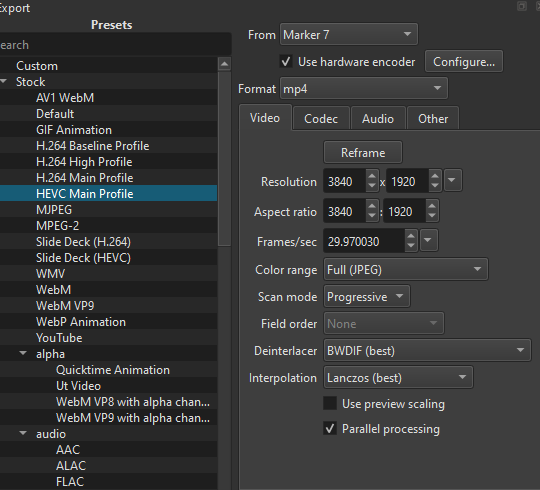
Task: Click the presets list scrollbar thumb
Action: click(225, 158)
